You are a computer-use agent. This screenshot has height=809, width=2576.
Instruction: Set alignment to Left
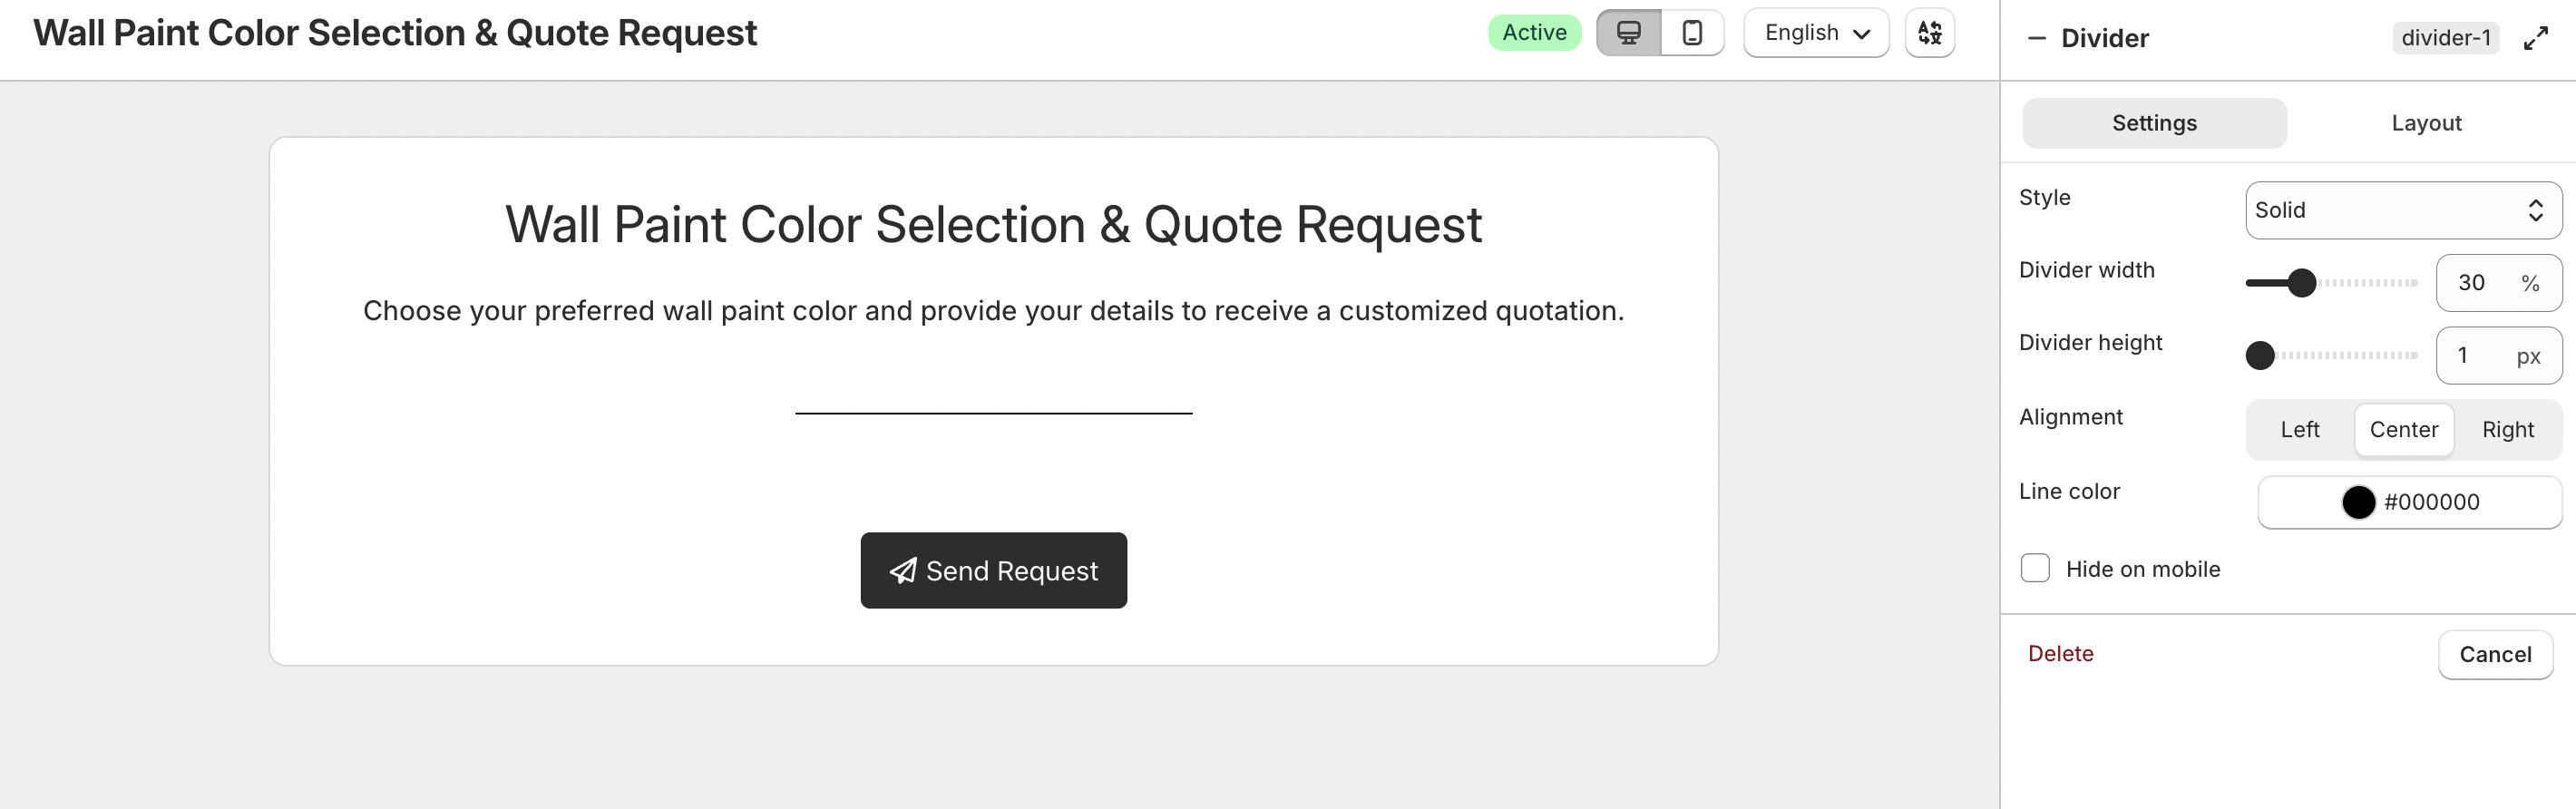(2299, 430)
